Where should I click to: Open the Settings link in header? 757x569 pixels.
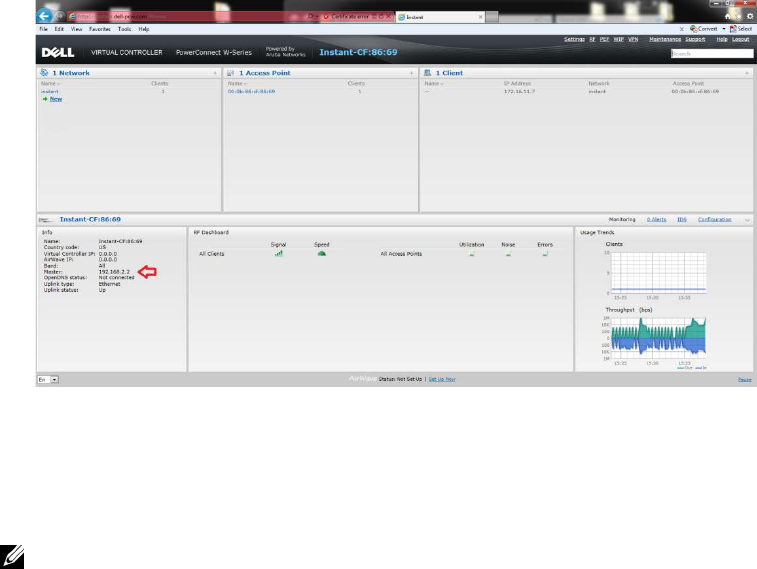click(574, 39)
